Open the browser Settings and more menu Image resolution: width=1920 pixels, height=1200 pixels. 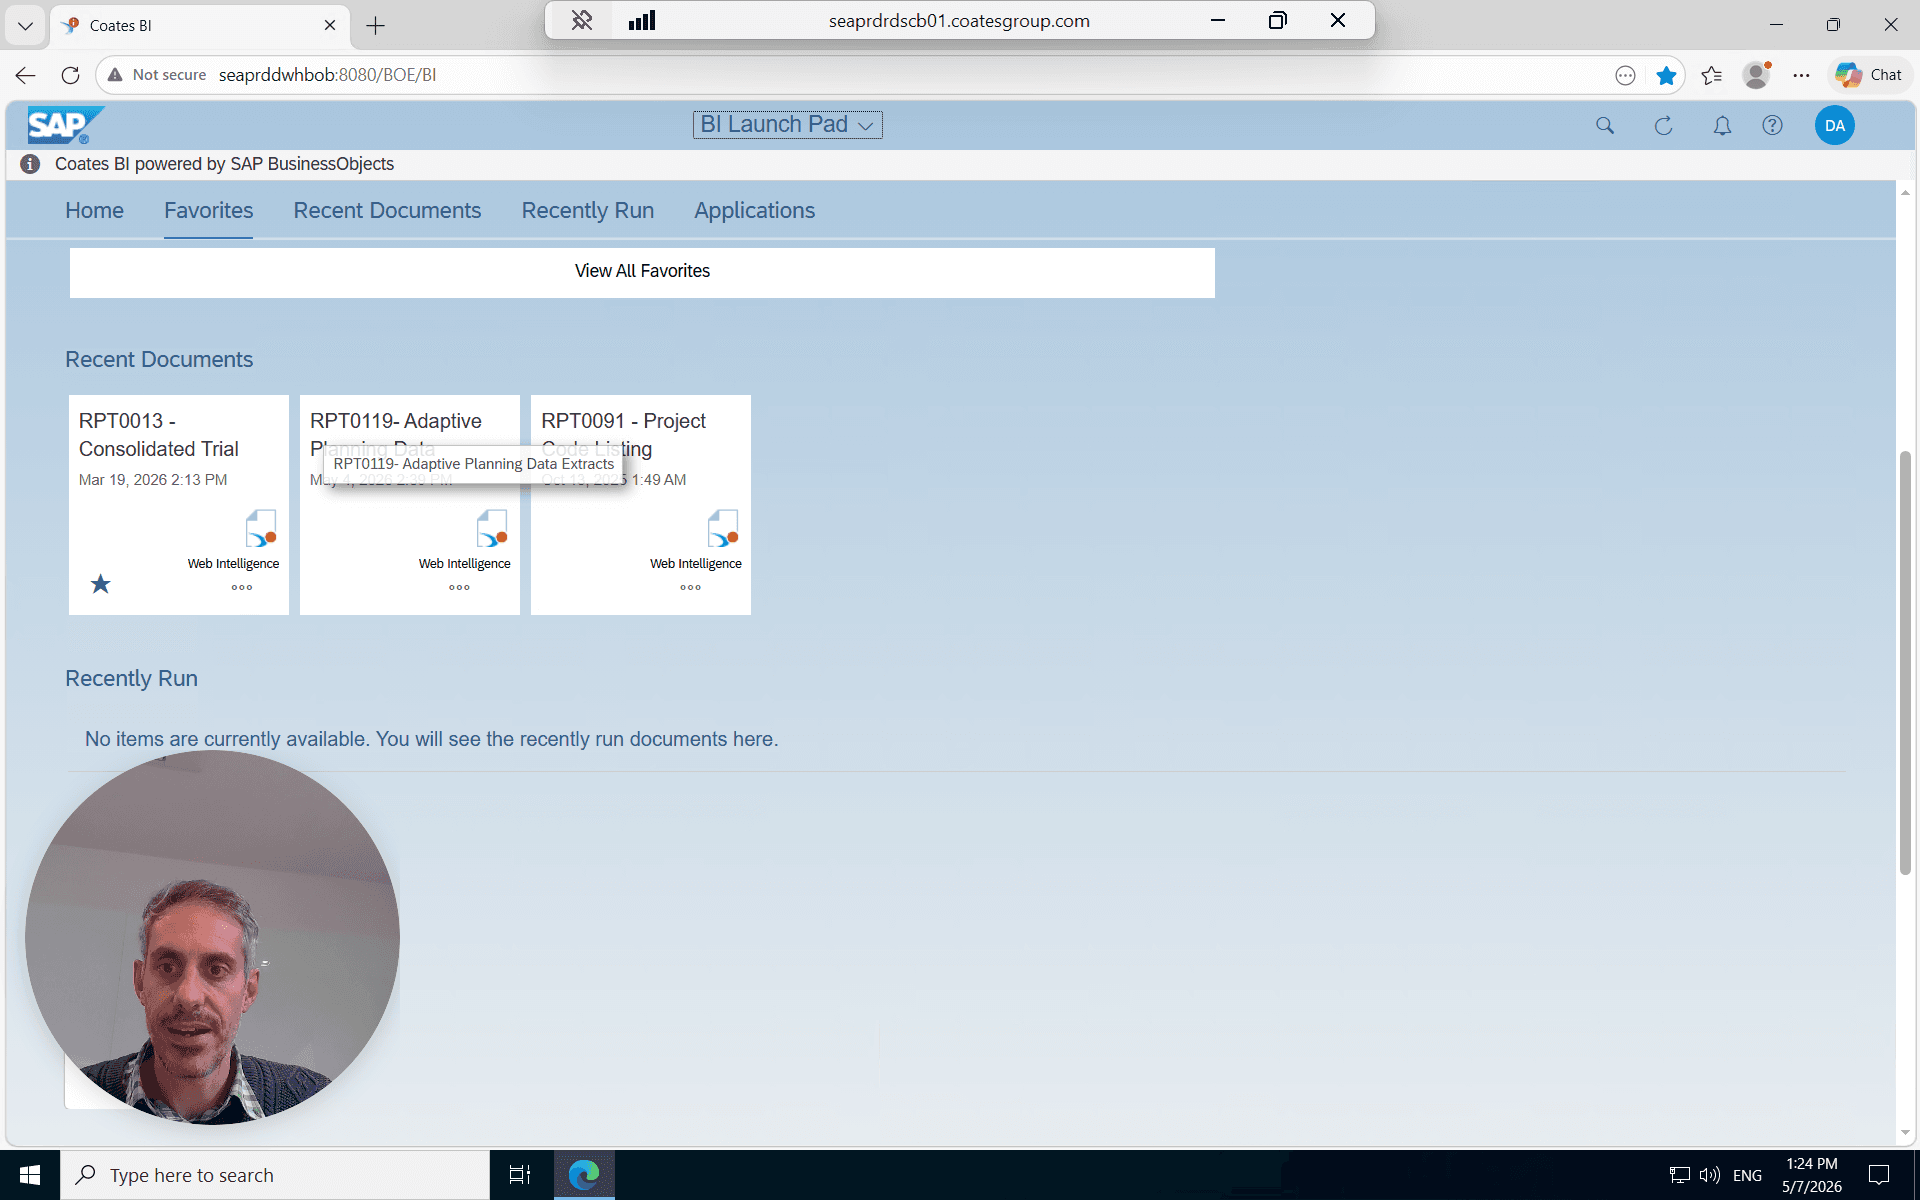pyautogui.click(x=1801, y=75)
